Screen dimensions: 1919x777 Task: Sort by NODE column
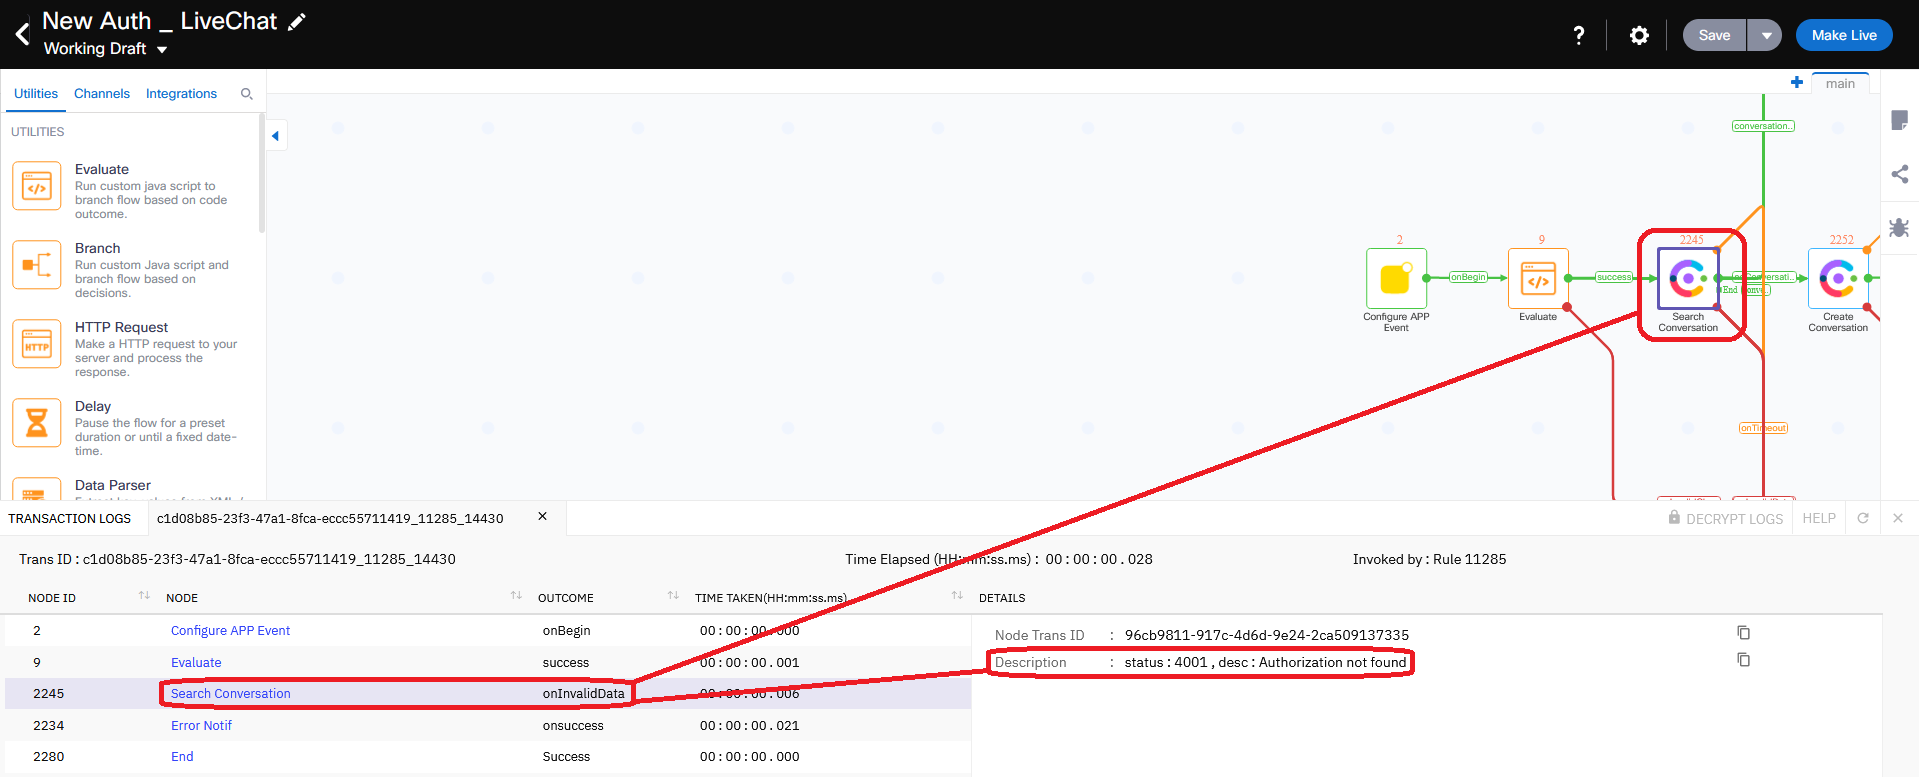(516, 596)
